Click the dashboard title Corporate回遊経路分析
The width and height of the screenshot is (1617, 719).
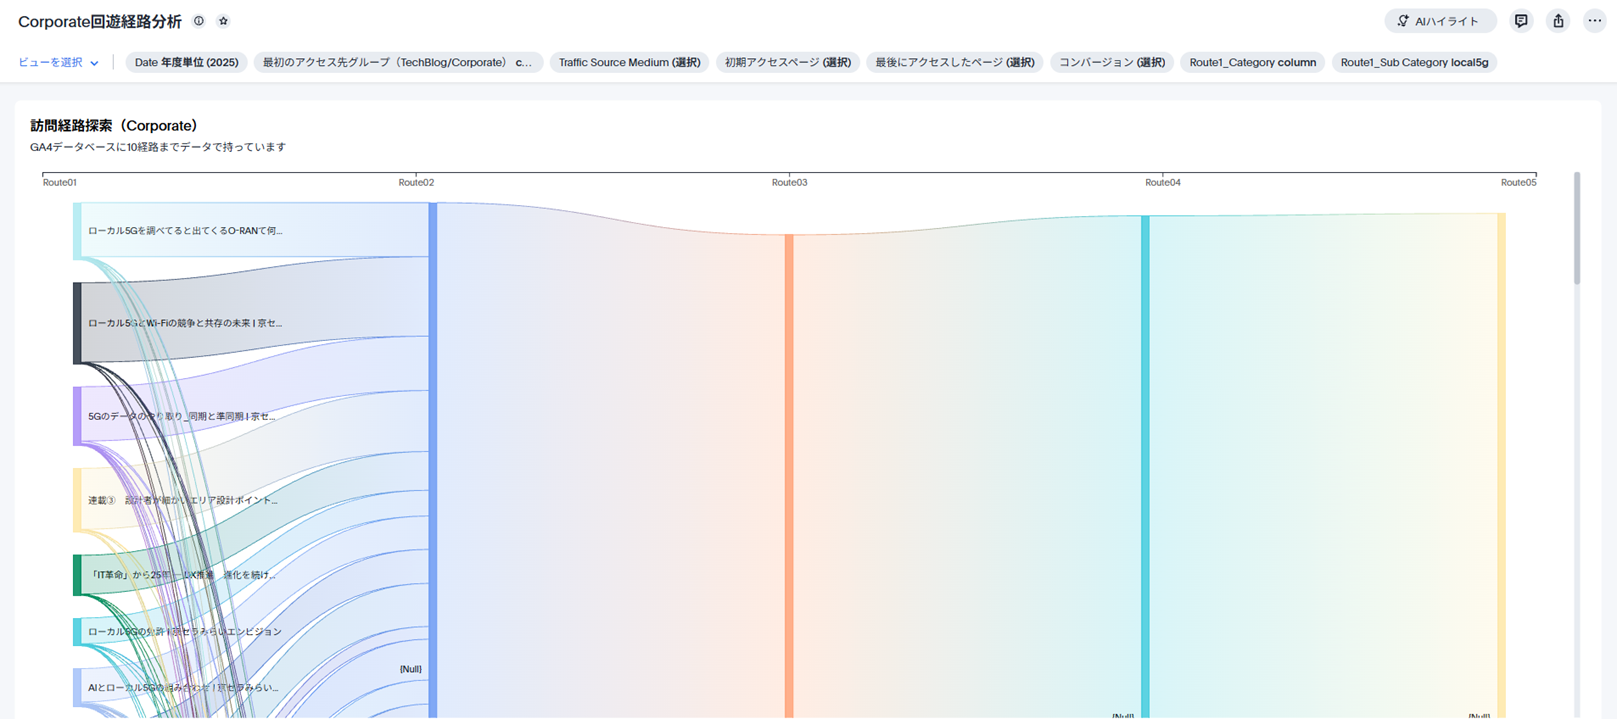[100, 21]
